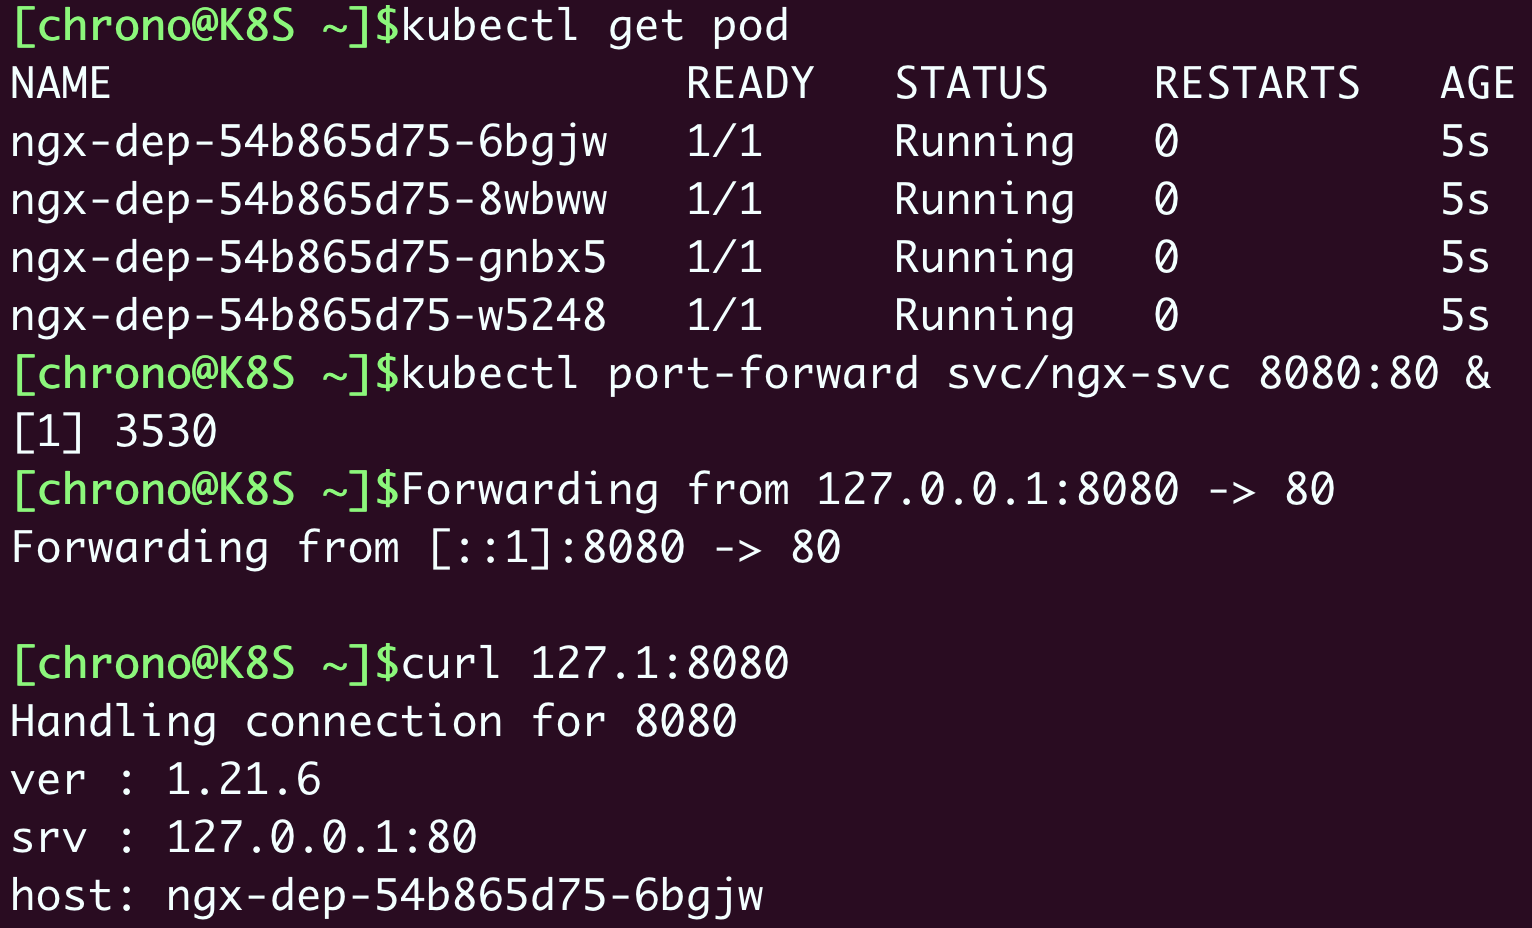Click Running status of the gnbx5 pod
This screenshot has height=928, width=1532.
984,258
